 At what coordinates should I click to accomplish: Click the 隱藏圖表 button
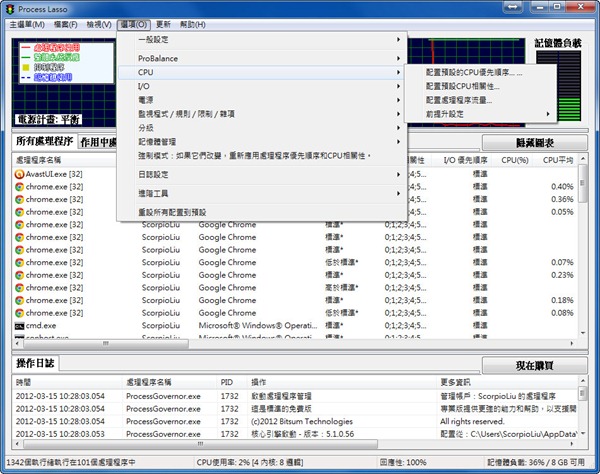coord(534,143)
